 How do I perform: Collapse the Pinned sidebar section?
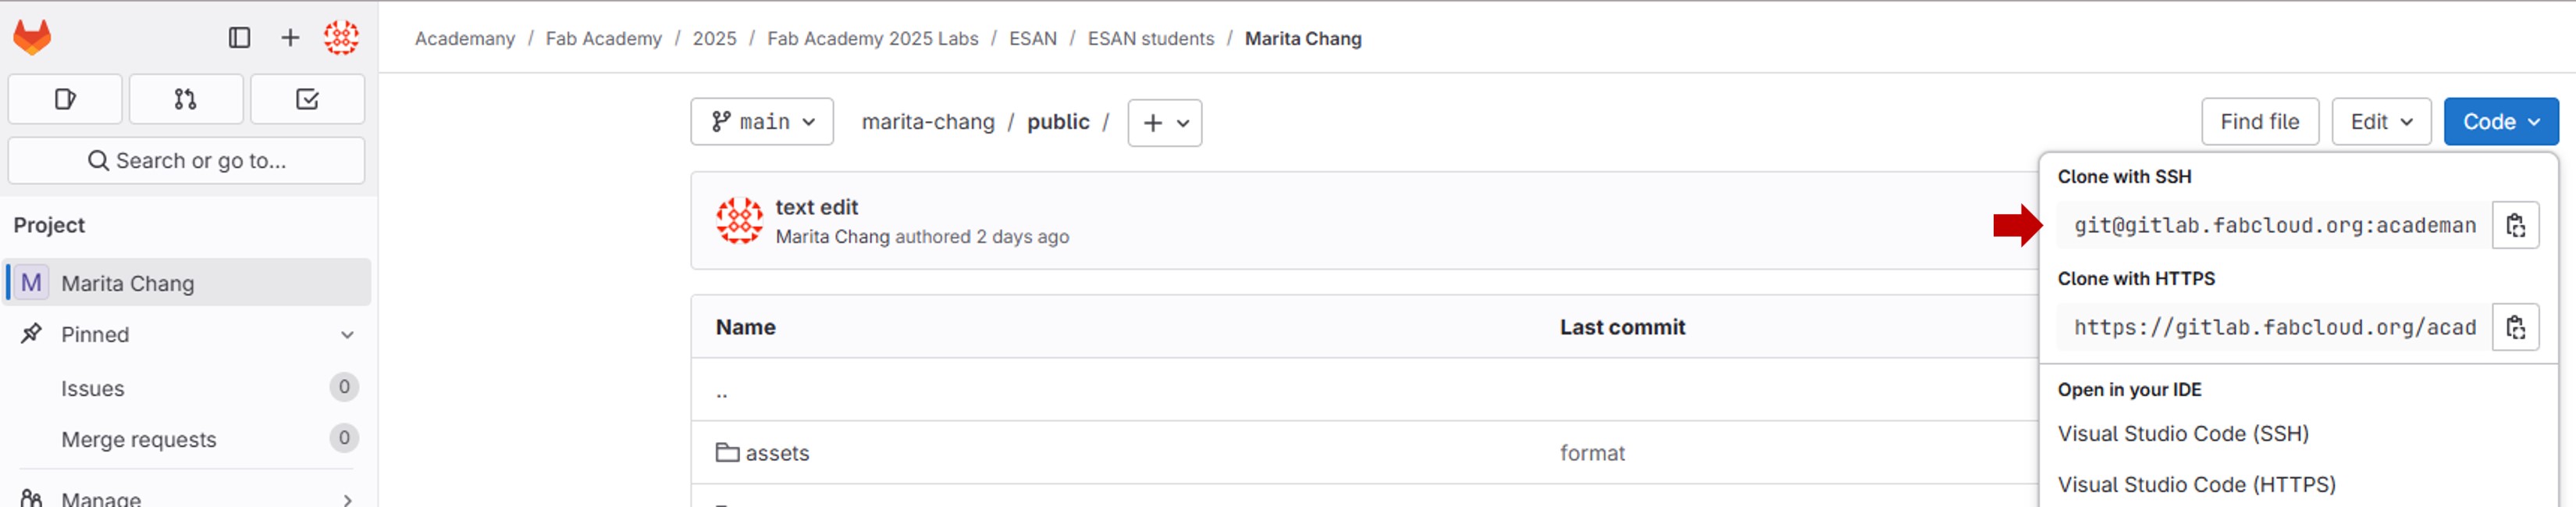click(347, 335)
